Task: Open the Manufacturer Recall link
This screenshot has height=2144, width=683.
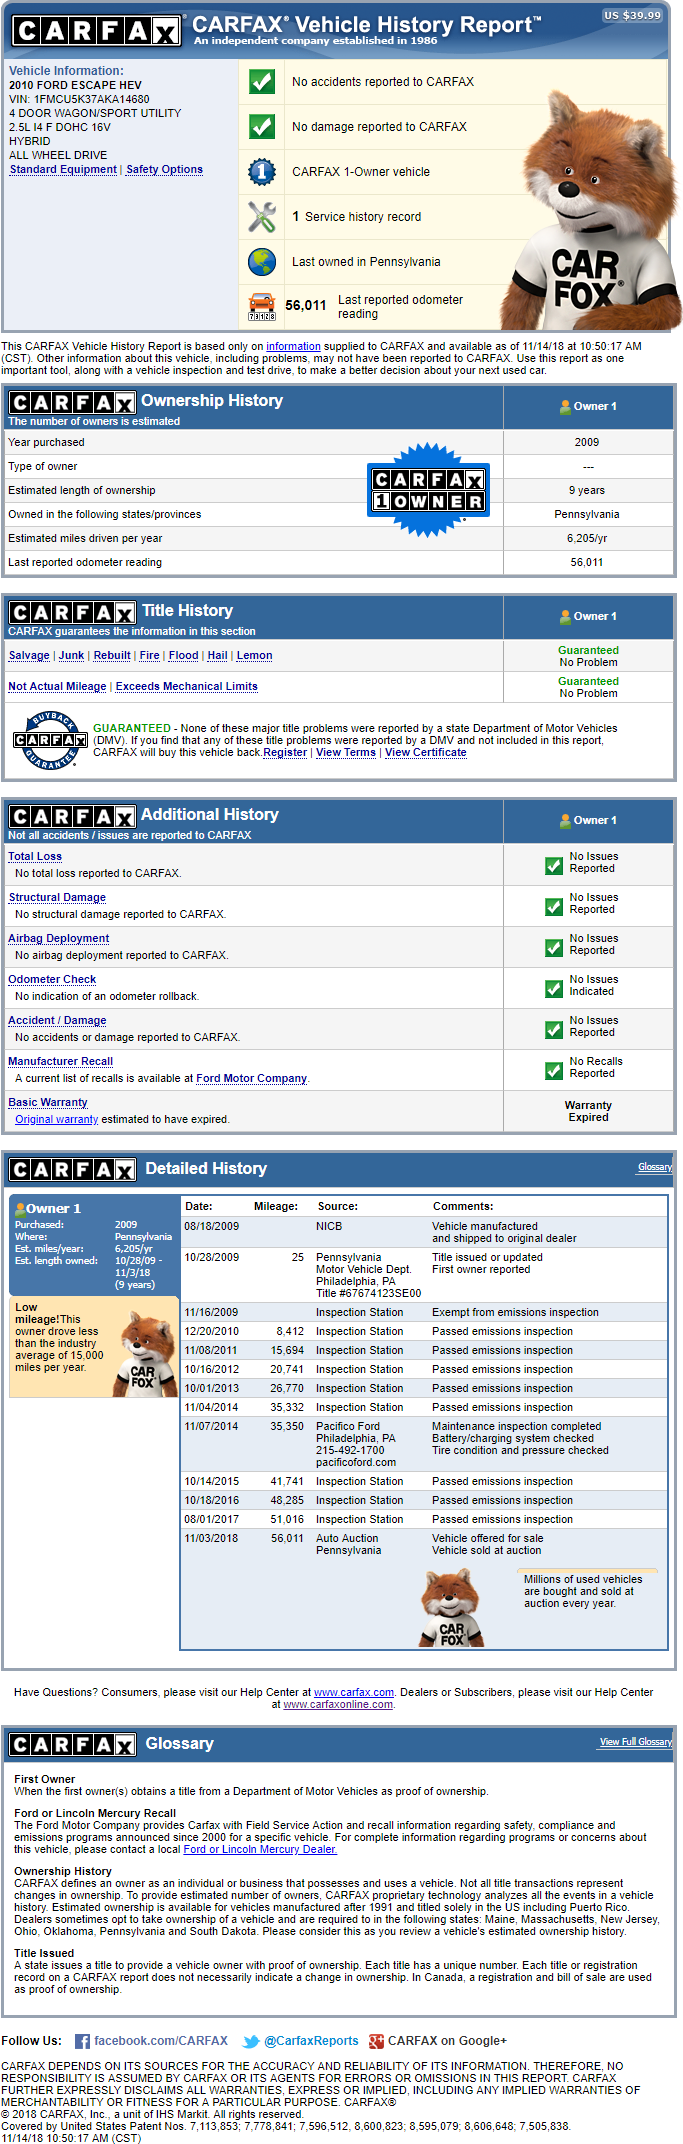Action: [x=61, y=1062]
